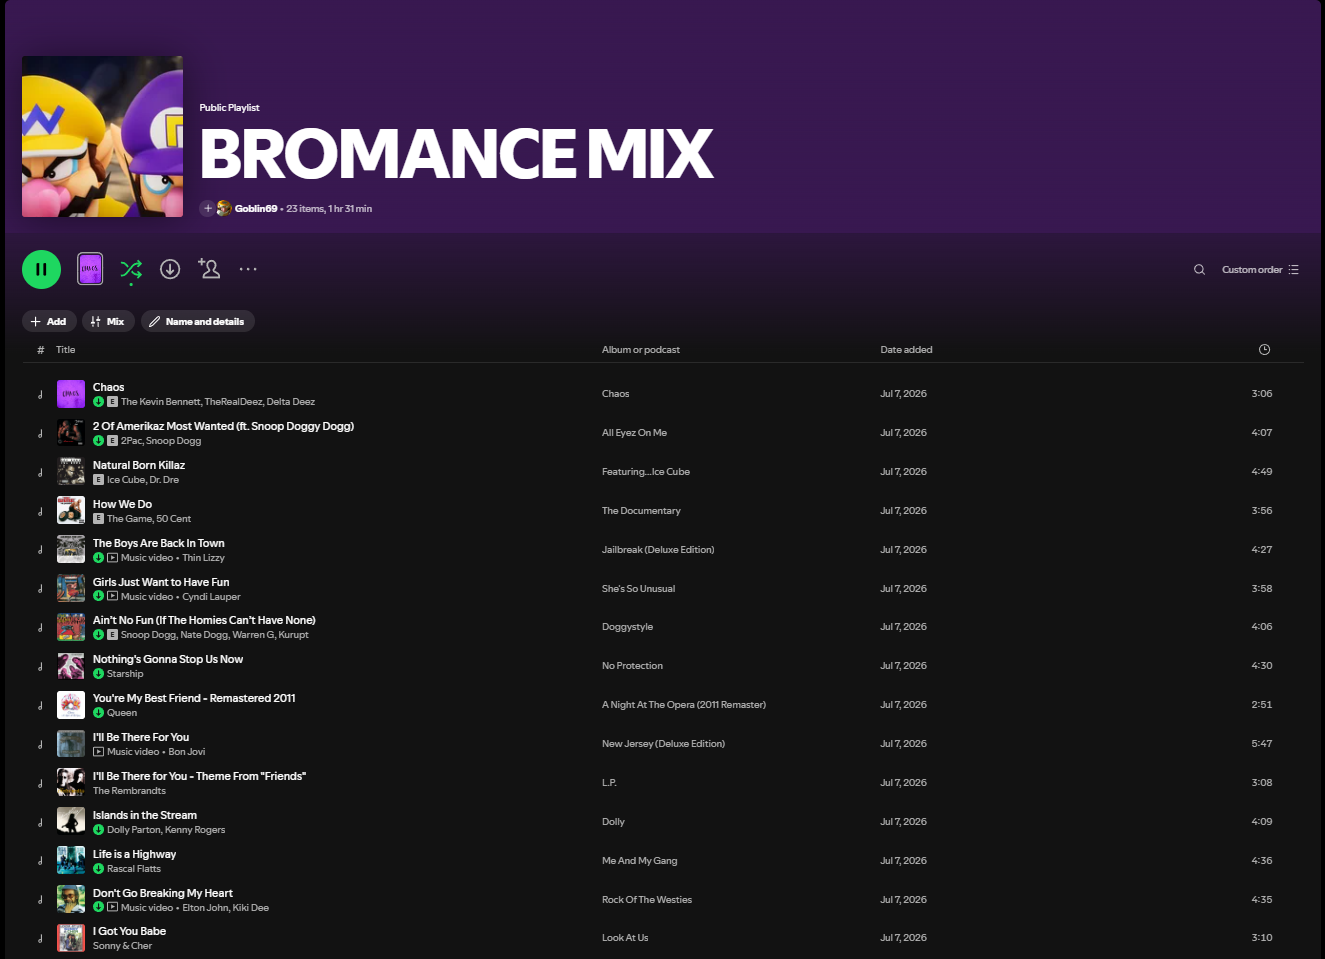Click downloaded icon on Life is a Highway row
Screen dimensions: 1325x959
[99, 869]
